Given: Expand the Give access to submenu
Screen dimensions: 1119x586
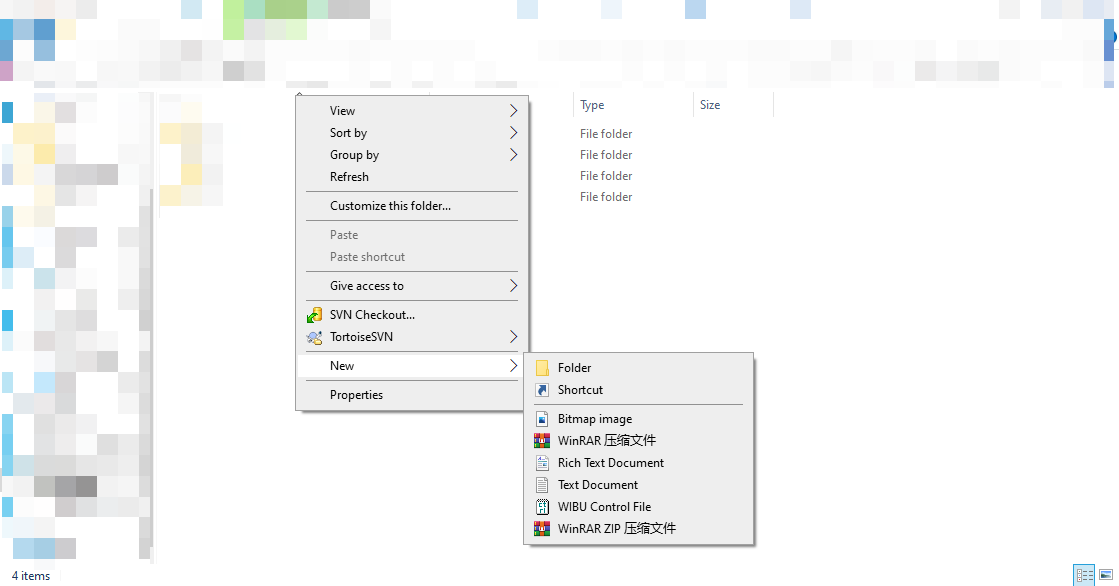Looking at the screenshot, I should [x=513, y=286].
